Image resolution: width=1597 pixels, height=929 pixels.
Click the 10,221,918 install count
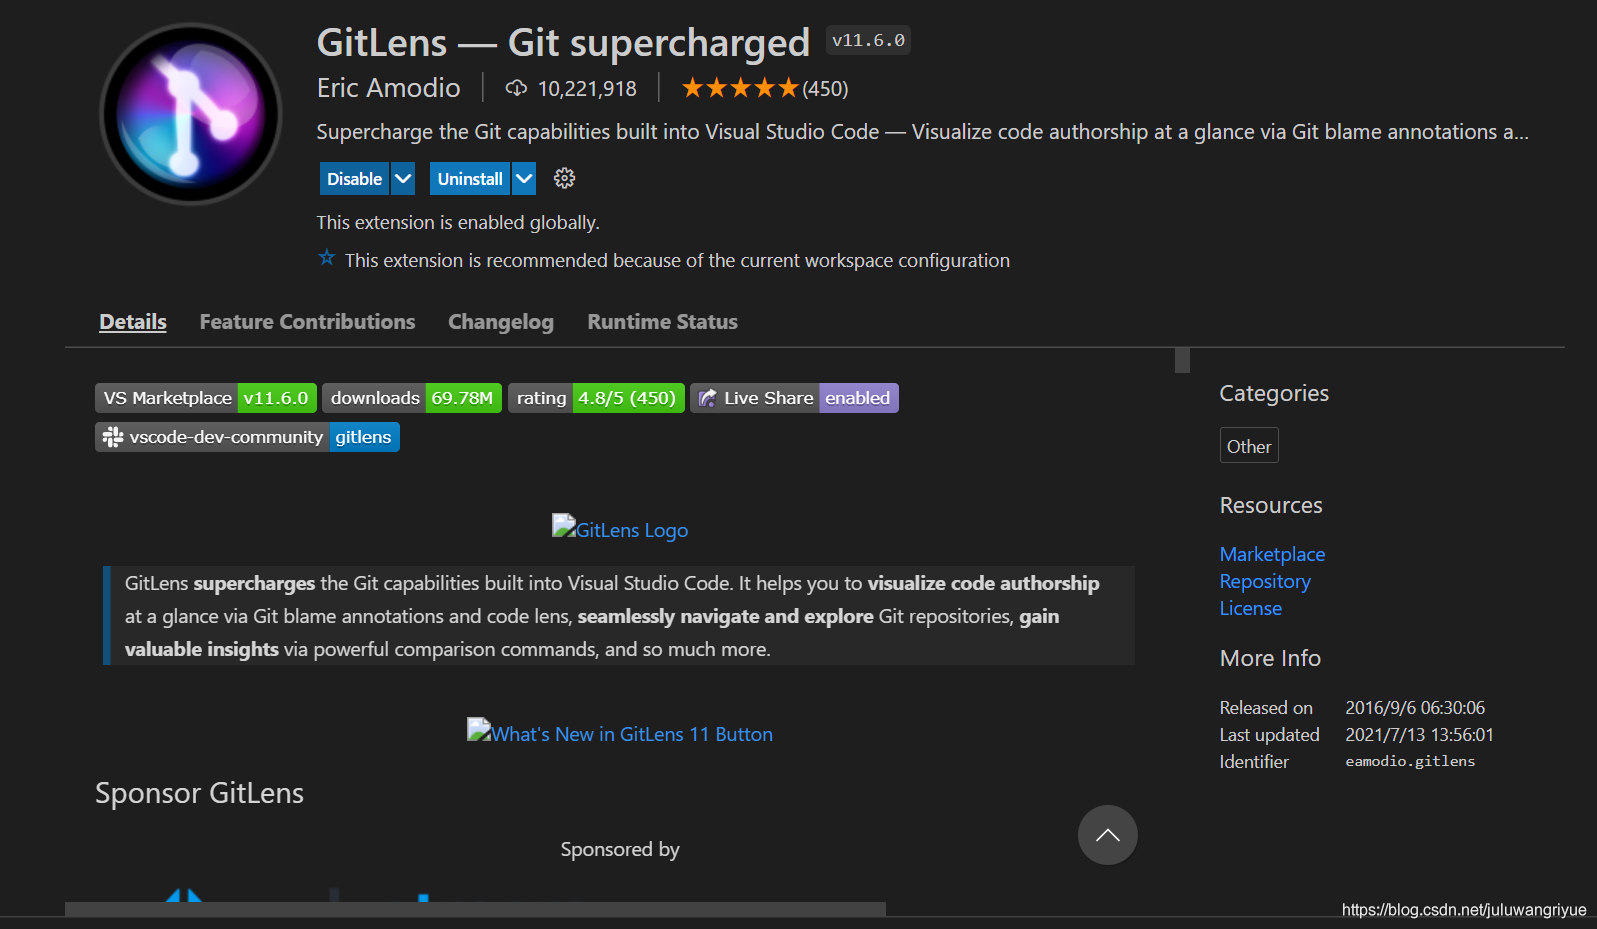tap(587, 89)
